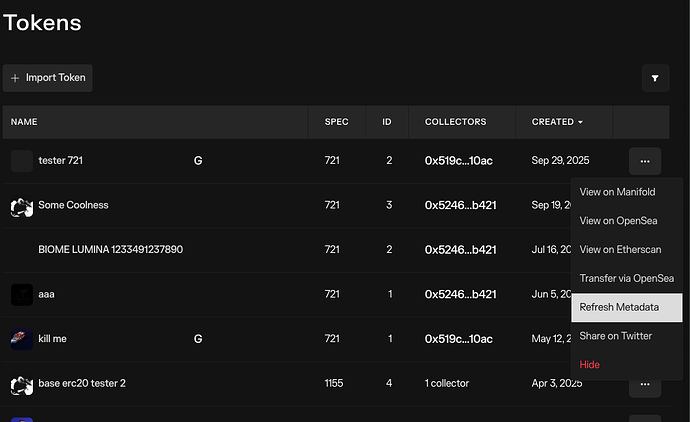Click BIOME LUMINA 1233491237890 token name

point(110,249)
